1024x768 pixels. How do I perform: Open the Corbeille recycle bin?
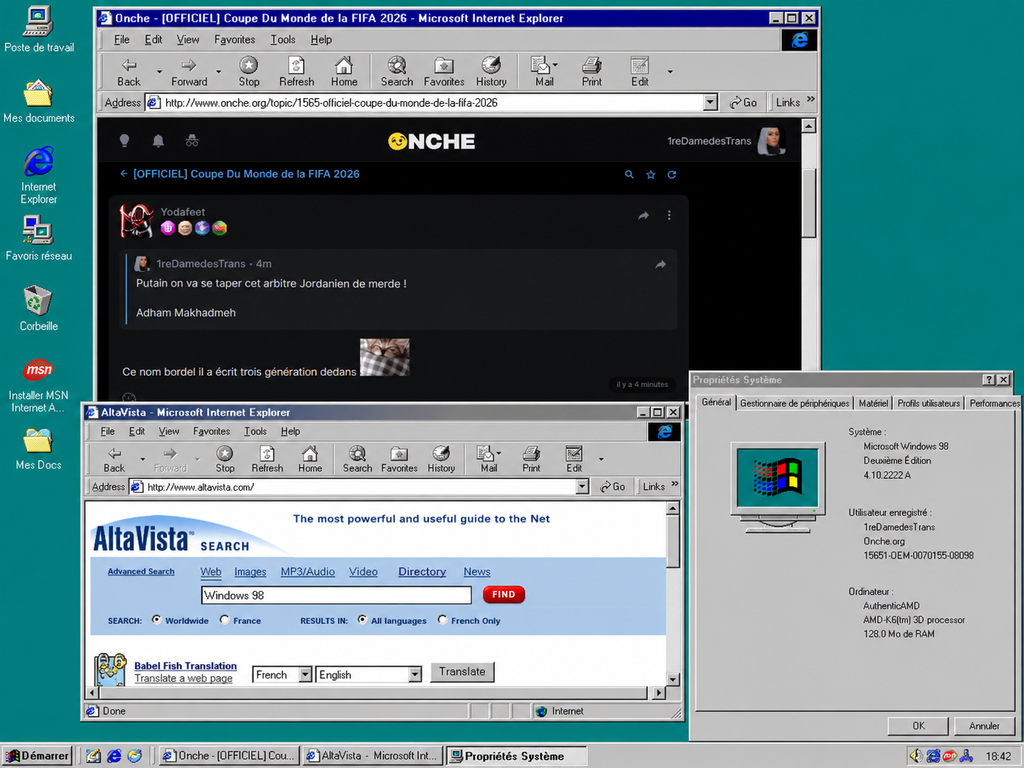click(x=38, y=308)
